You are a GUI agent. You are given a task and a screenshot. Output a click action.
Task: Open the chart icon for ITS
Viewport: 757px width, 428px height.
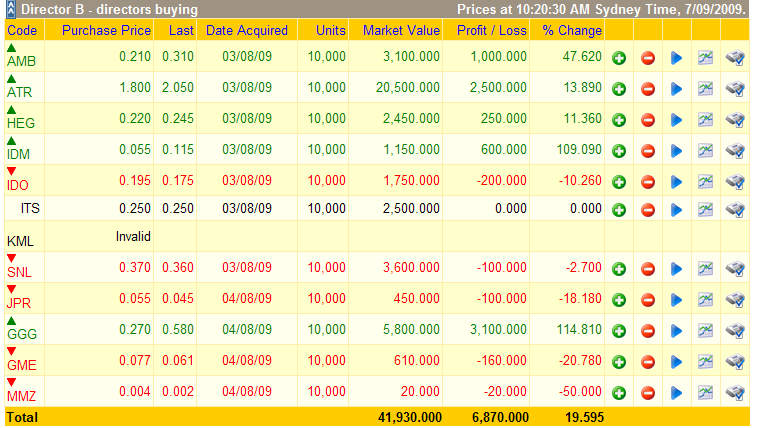click(x=705, y=210)
